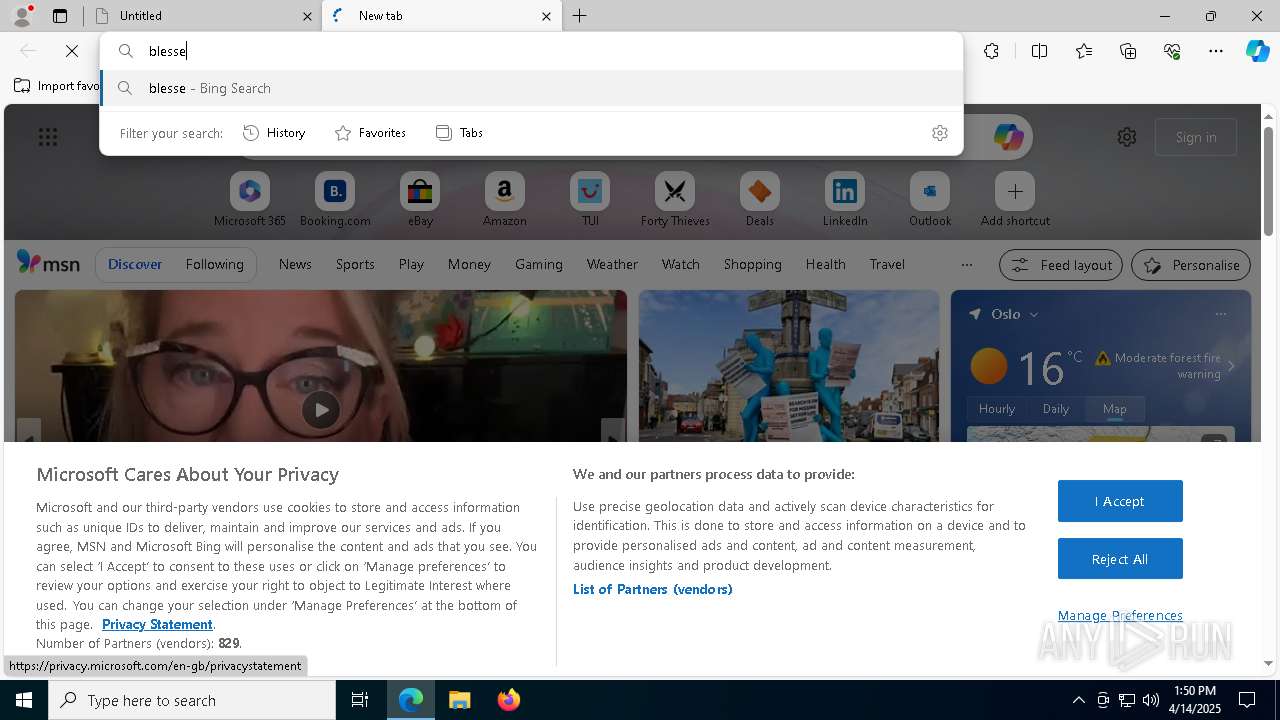Open the Extensions puzzle icon
Image resolution: width=1280 pixels, height=720 pixels.
[x=991, y=51]
